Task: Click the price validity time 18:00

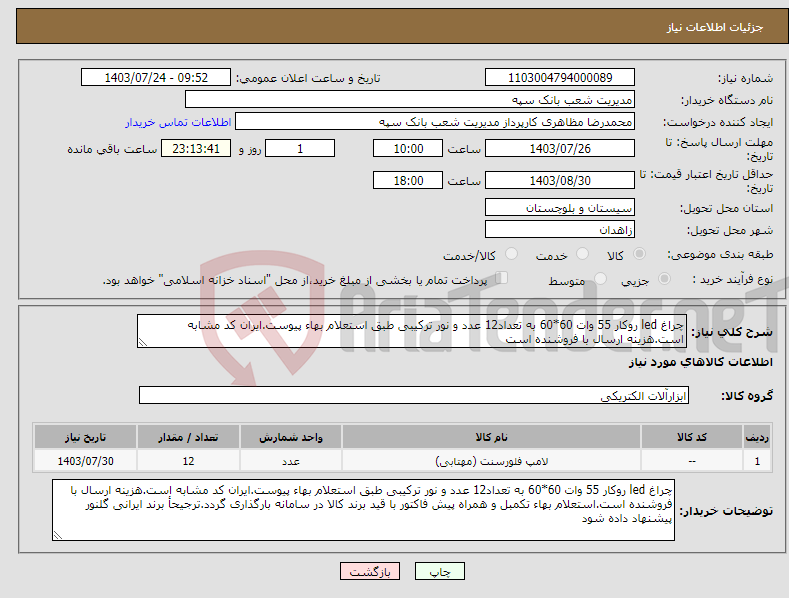Action: (x=408, y=180)
